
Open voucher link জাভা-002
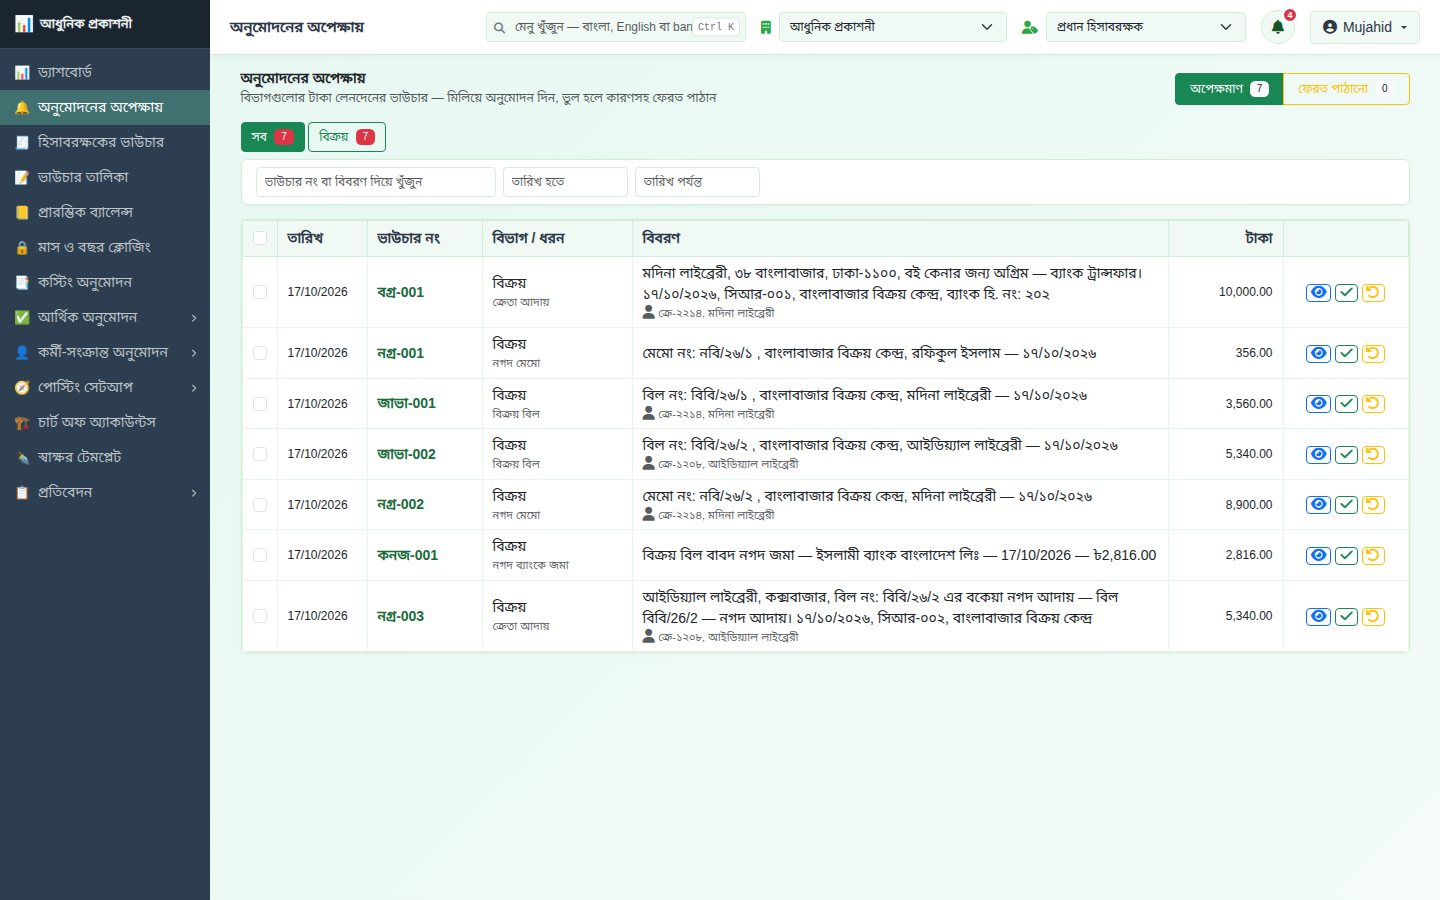406,454
